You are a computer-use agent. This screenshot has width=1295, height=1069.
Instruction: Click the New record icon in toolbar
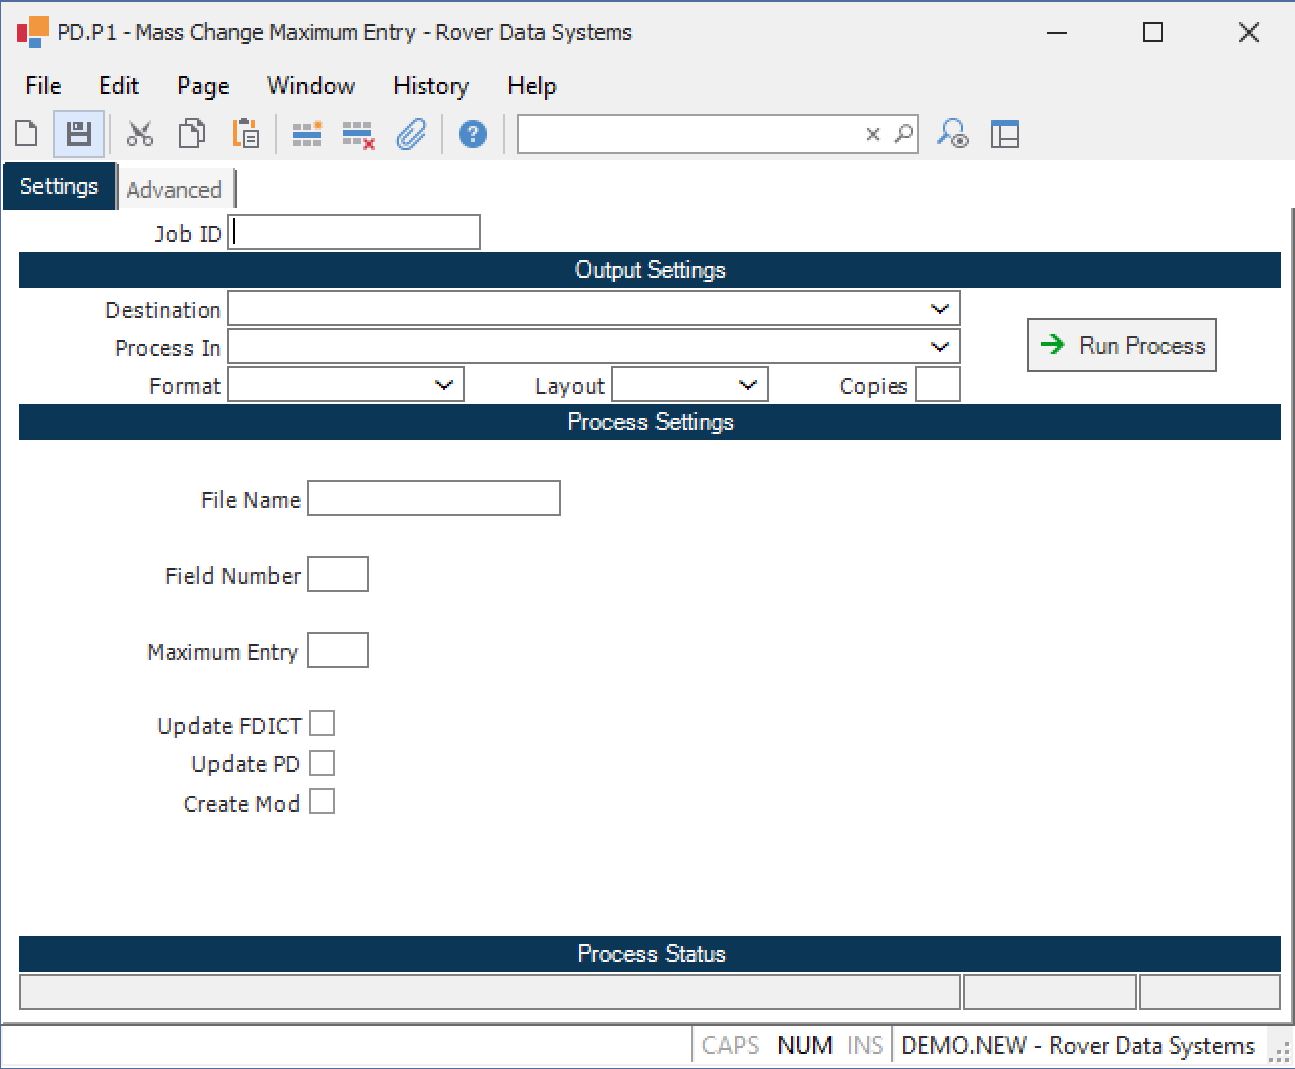click(27, 134)
